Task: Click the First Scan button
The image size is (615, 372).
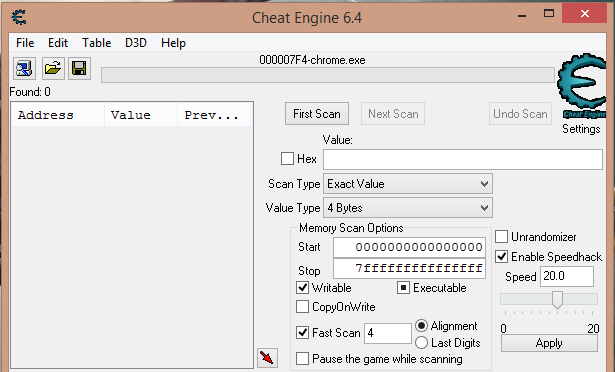Action: point(317,114)
